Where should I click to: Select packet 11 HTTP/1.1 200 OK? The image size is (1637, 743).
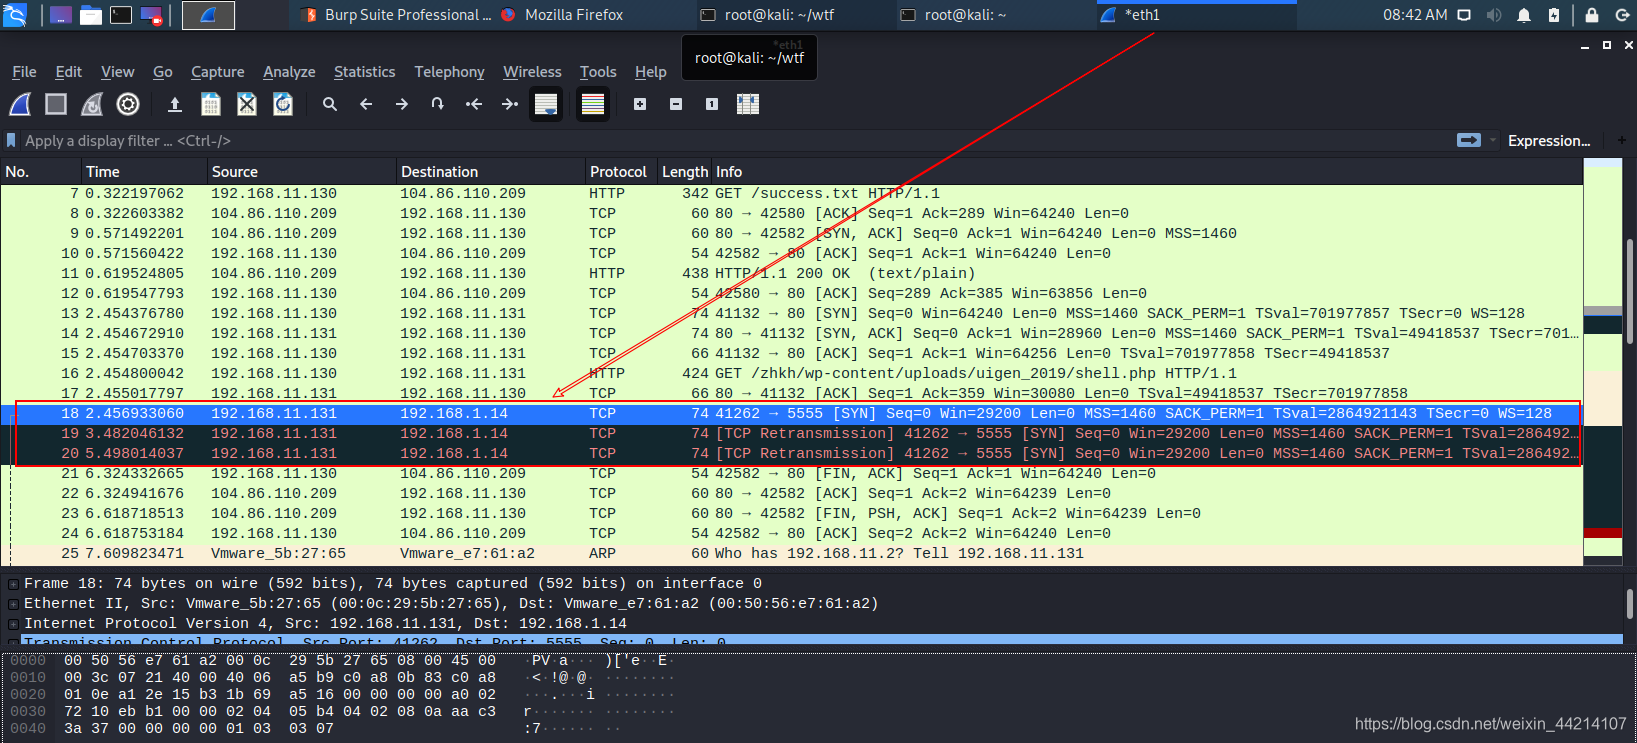792,274
